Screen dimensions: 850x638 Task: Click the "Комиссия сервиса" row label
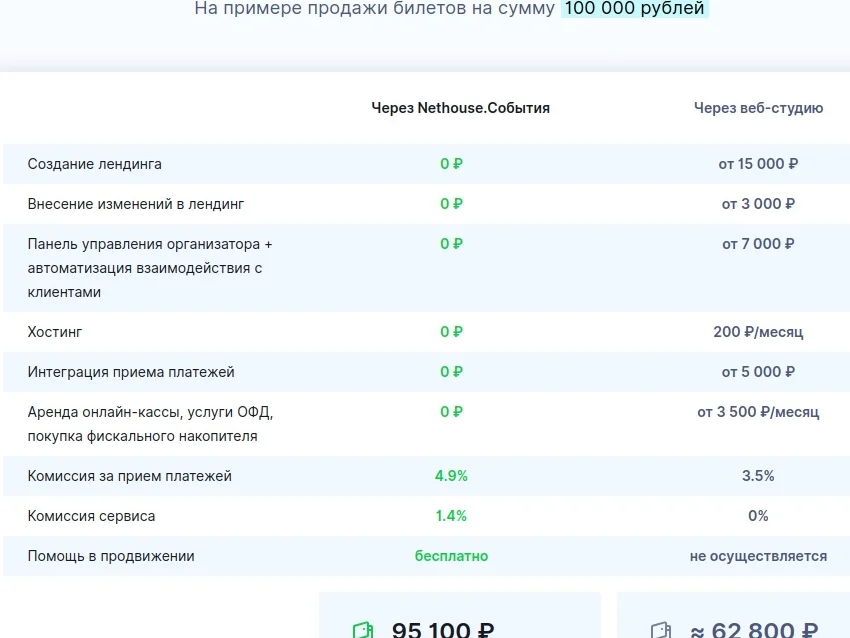click(88, 516)
